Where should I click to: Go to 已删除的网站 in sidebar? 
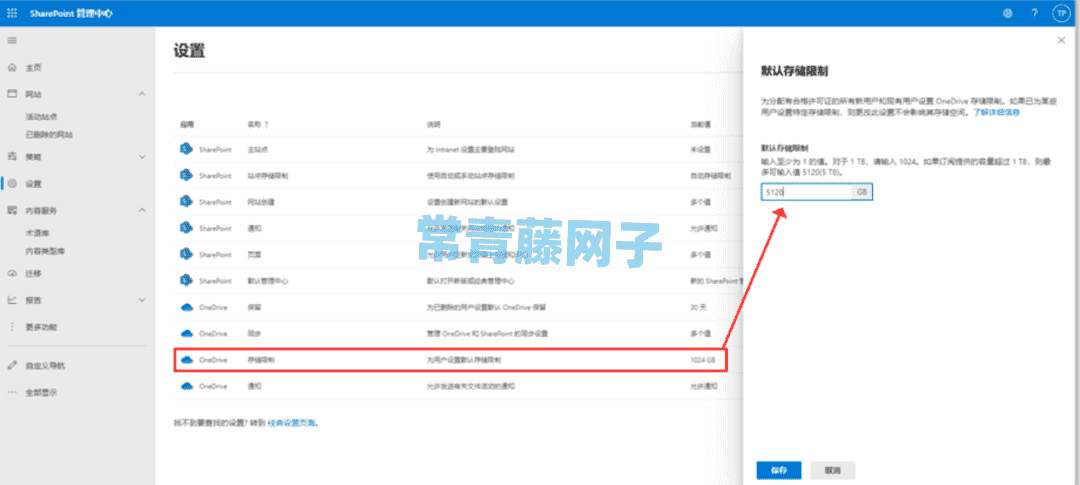[x=49, y=134]
